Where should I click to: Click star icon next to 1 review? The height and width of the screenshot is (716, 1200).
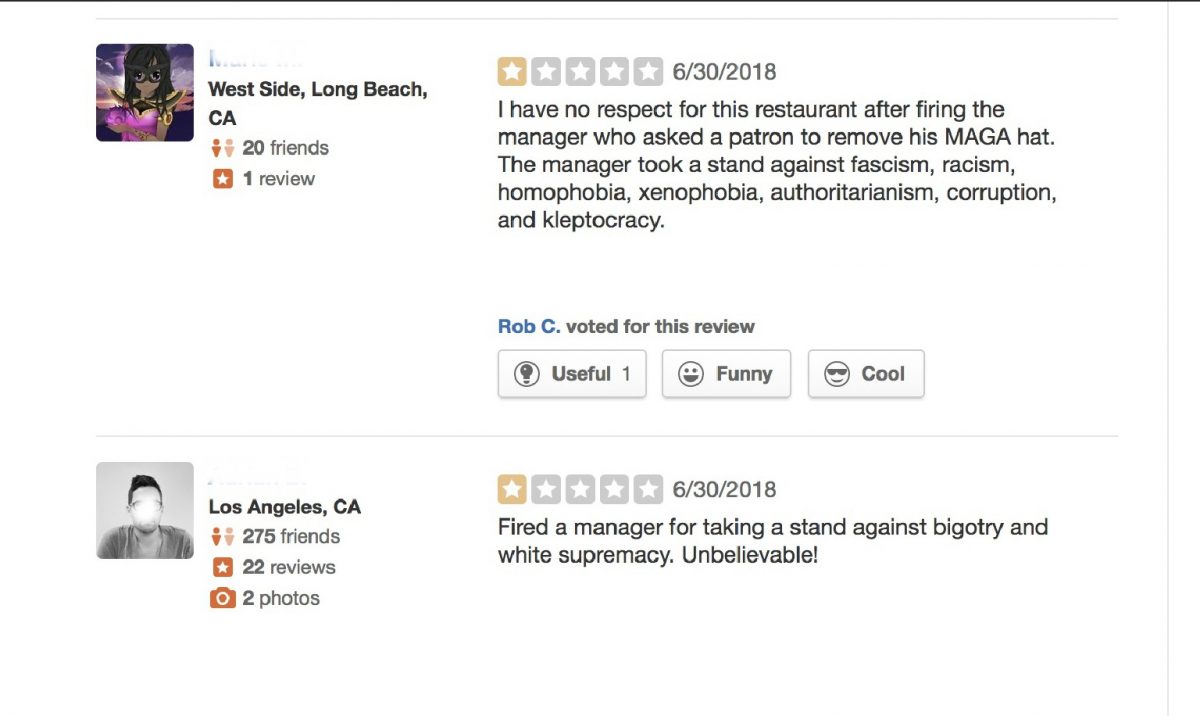[222, 179]
